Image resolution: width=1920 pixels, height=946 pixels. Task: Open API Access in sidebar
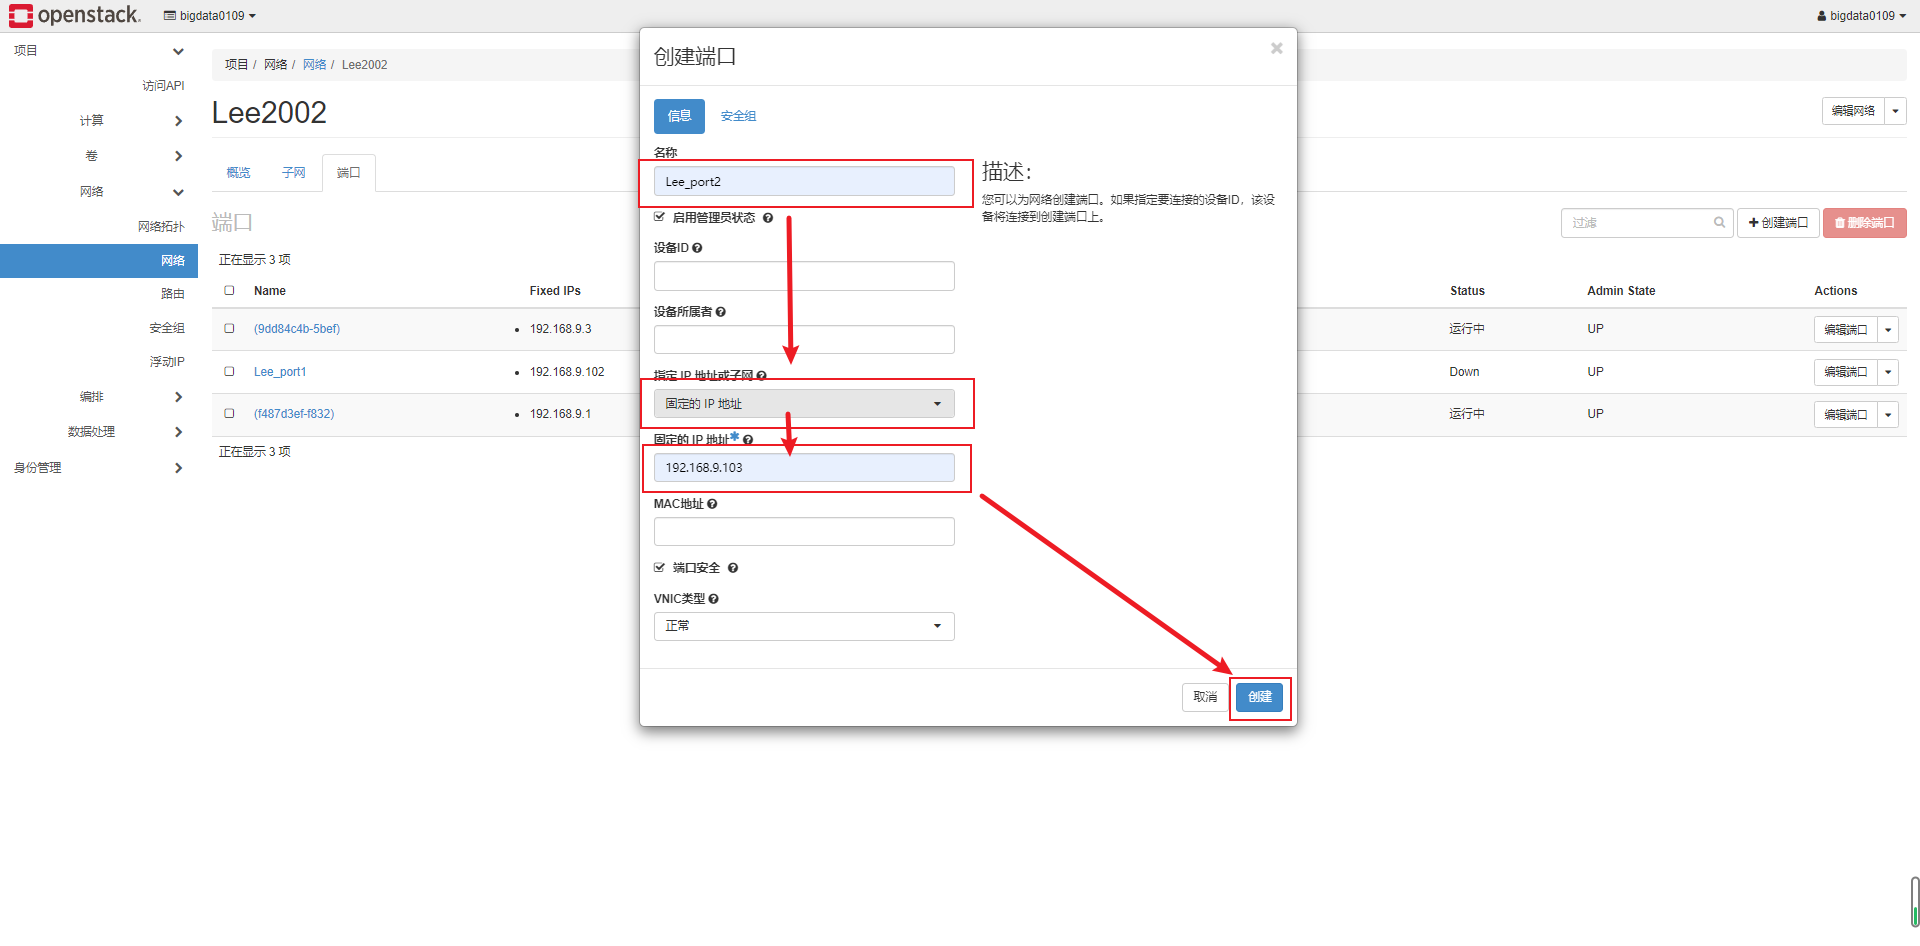click(x=163, y=86)
